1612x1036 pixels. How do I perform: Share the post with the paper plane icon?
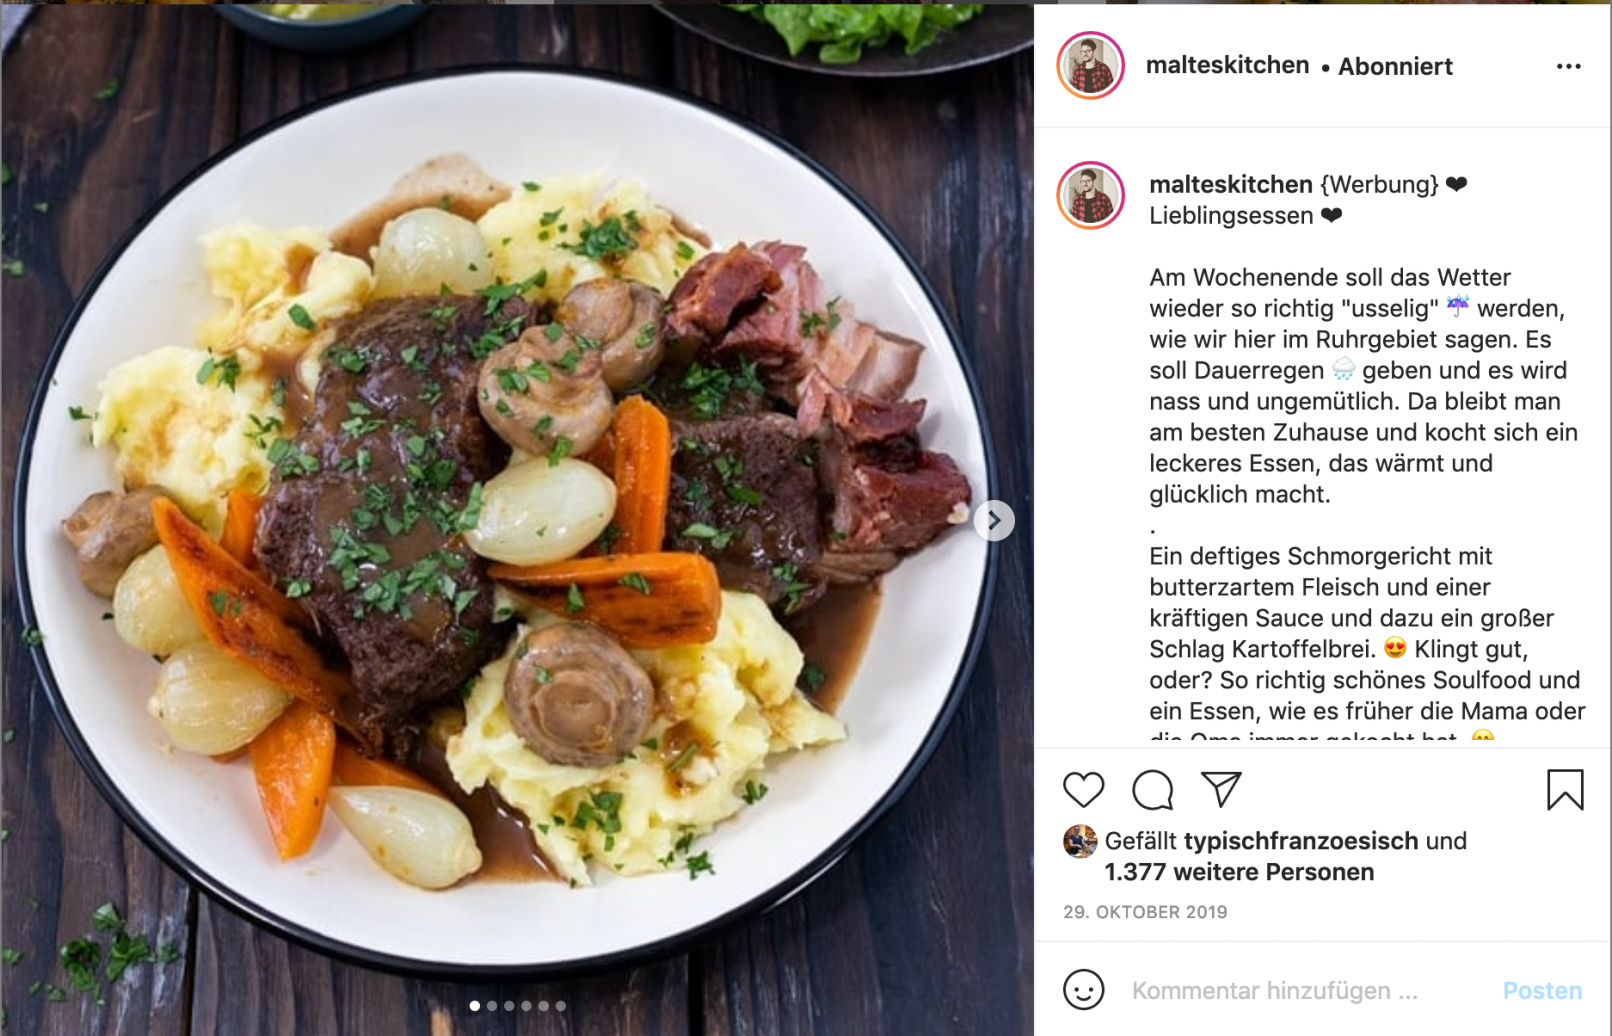click(1221, 789)
